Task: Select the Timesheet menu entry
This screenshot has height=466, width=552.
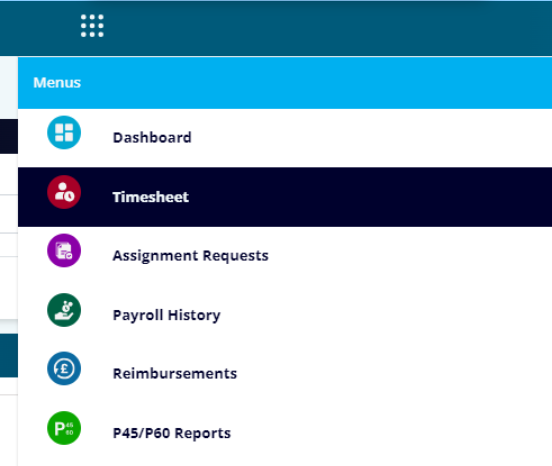Action: click(151, 197)
